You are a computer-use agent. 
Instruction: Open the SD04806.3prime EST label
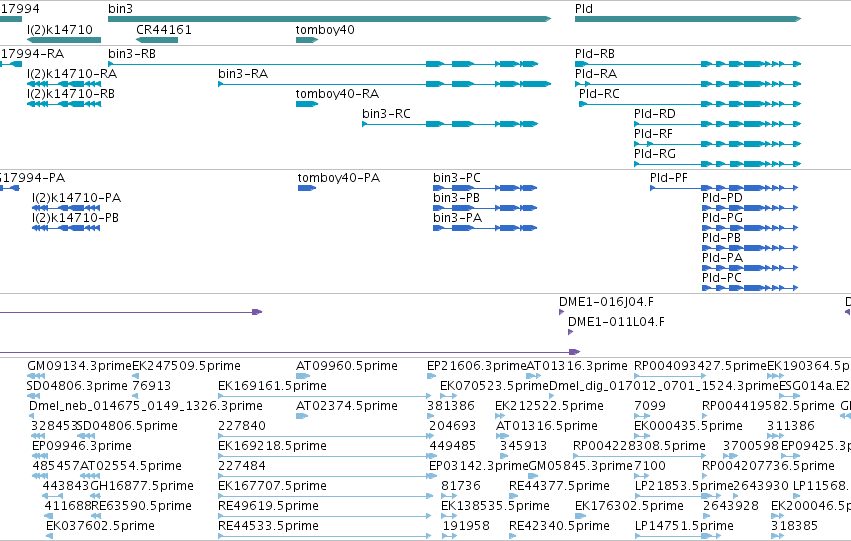(77, 386)
